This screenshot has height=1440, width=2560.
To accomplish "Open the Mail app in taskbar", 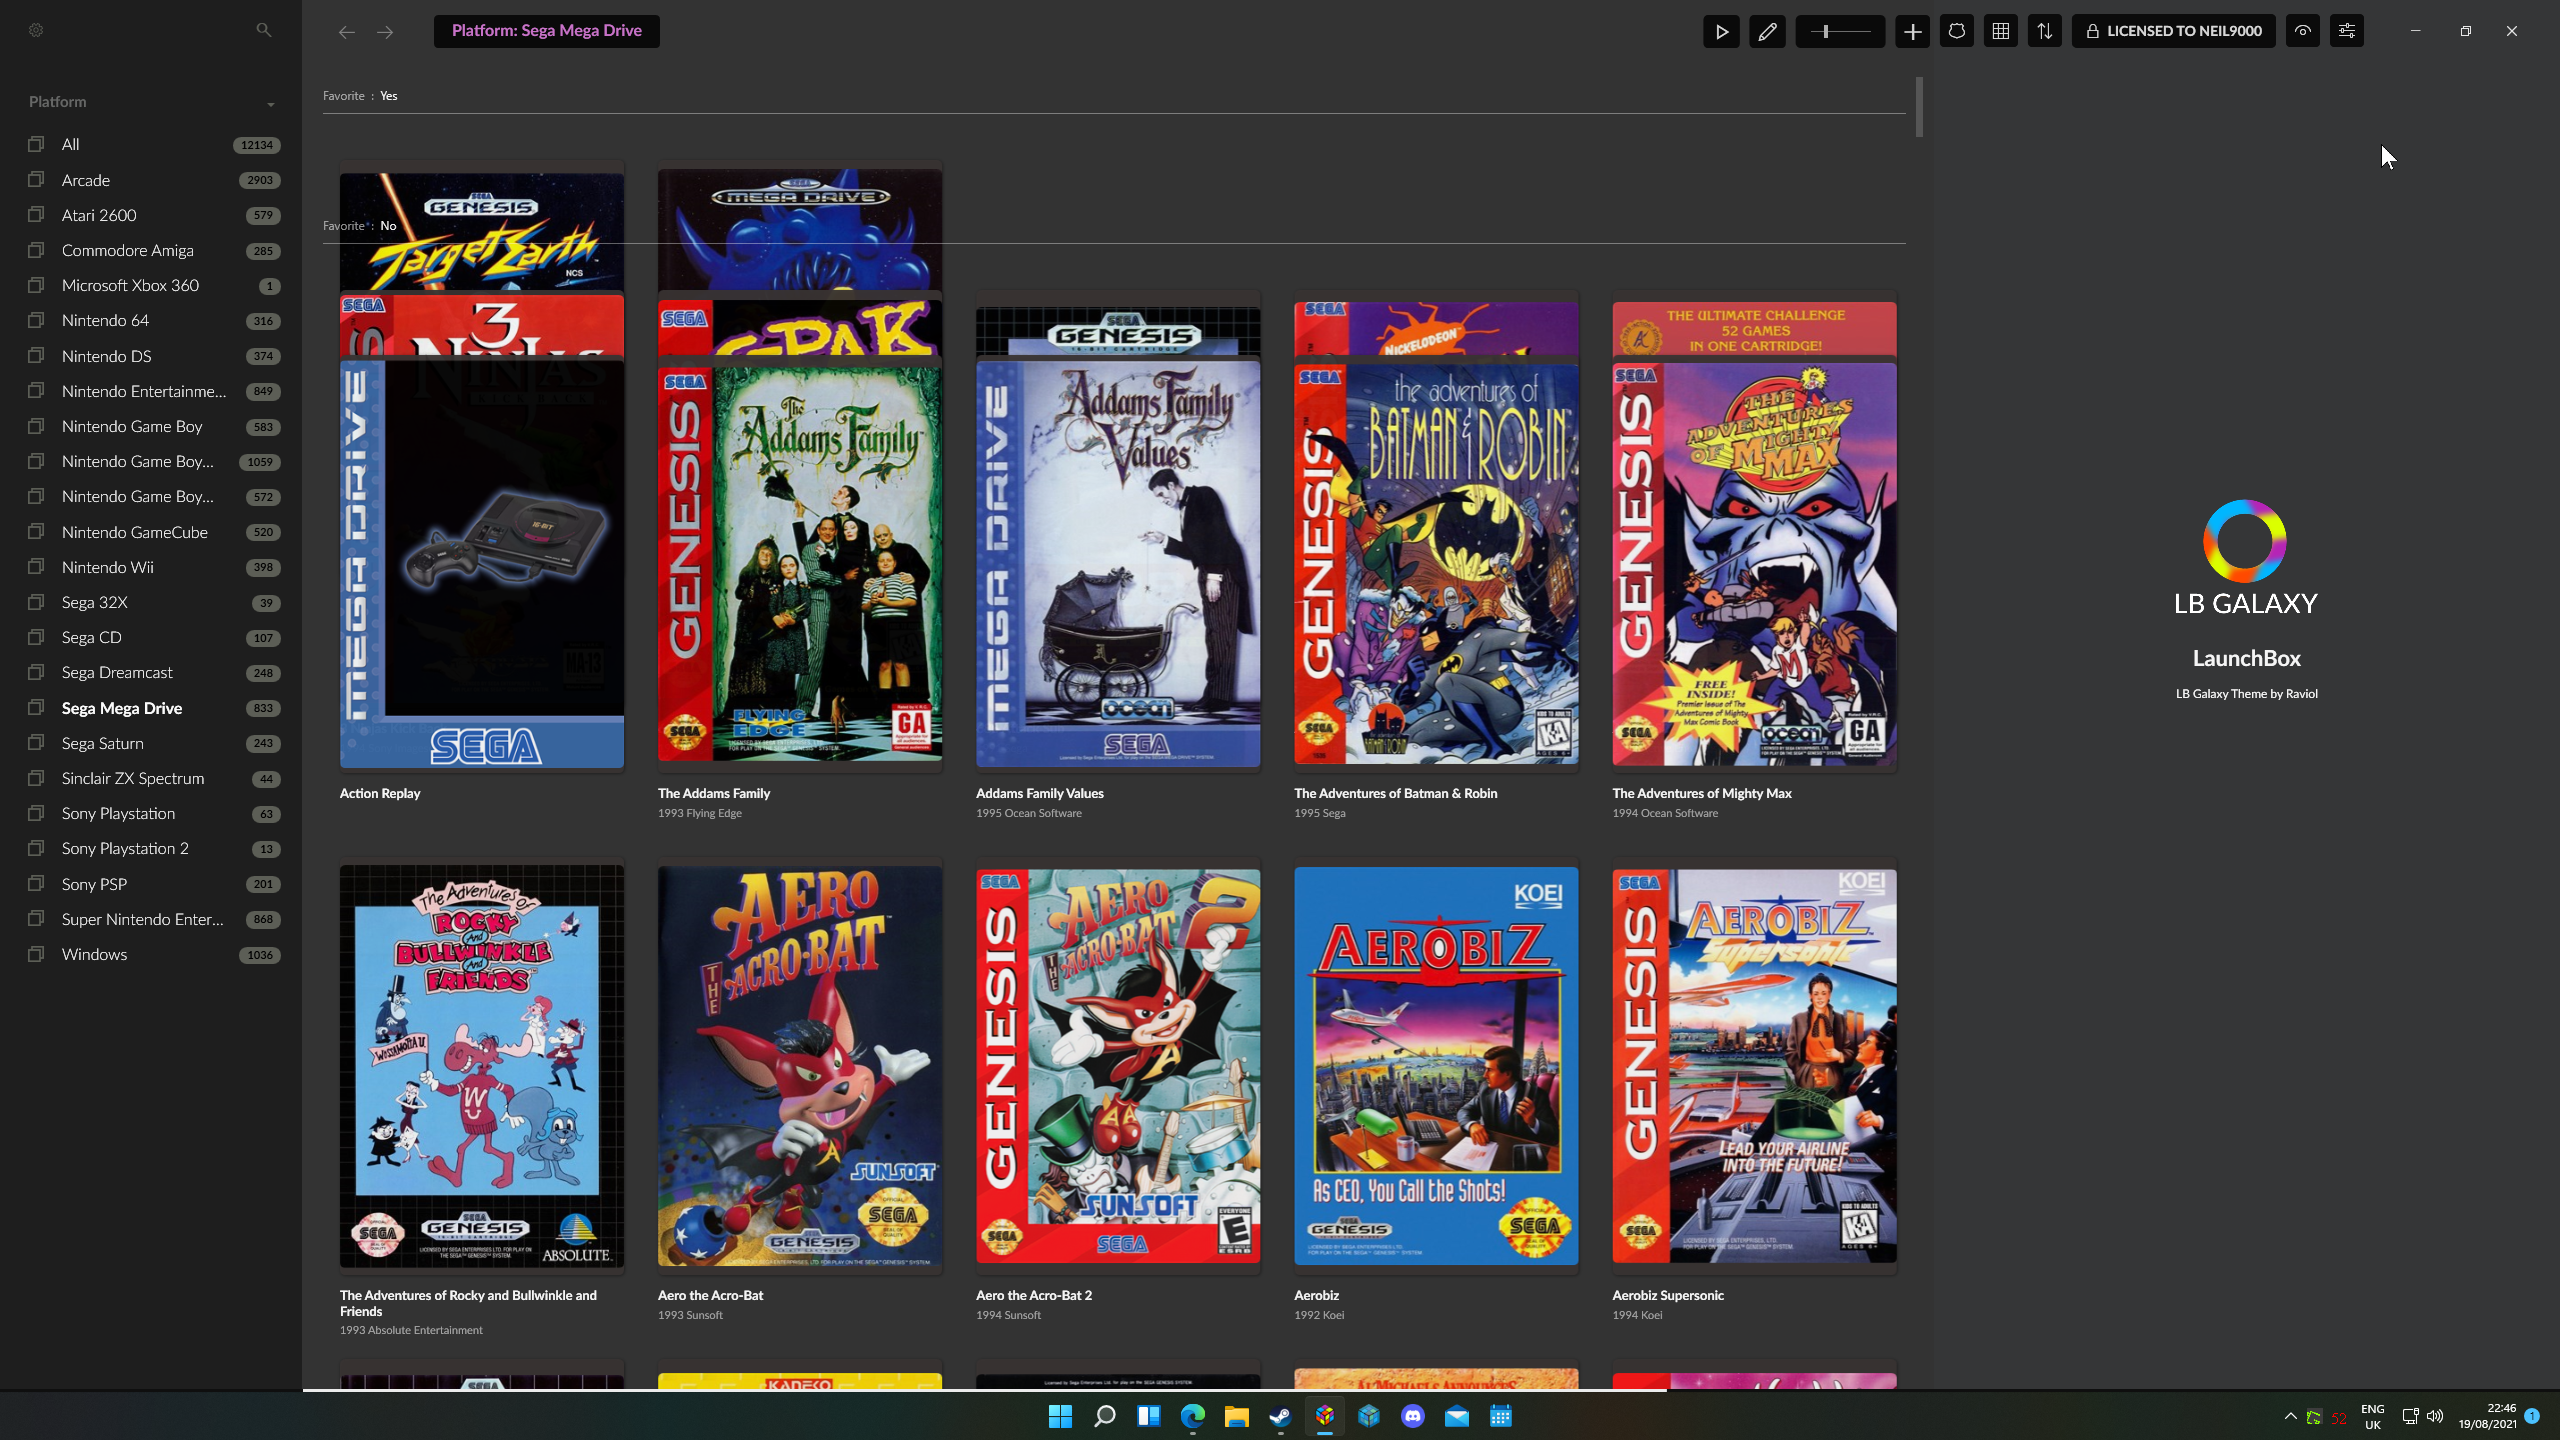I will click(x=1456, y=1416).
